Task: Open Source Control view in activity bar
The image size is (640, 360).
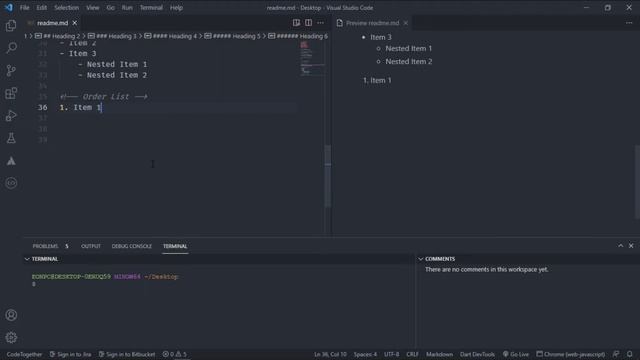Action: click(x=11, y=70)
